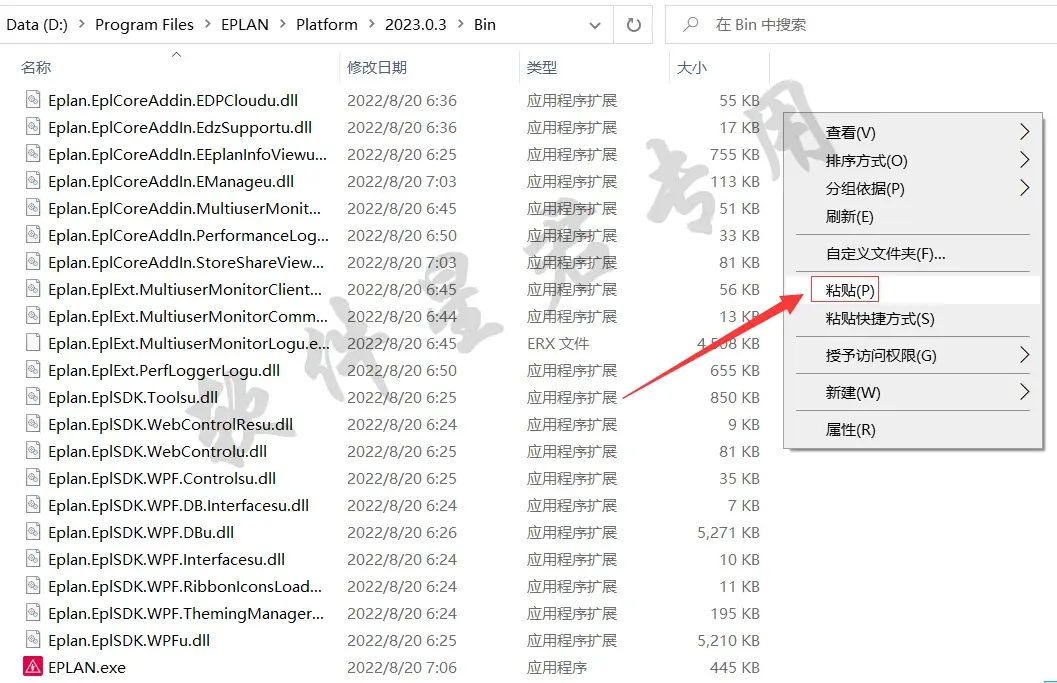1057x683 pixels.
Task: Click the file icon of Eplan.EplSDK.WPF.DB.Interfacesu.dll
Action: tap(32, 504)
